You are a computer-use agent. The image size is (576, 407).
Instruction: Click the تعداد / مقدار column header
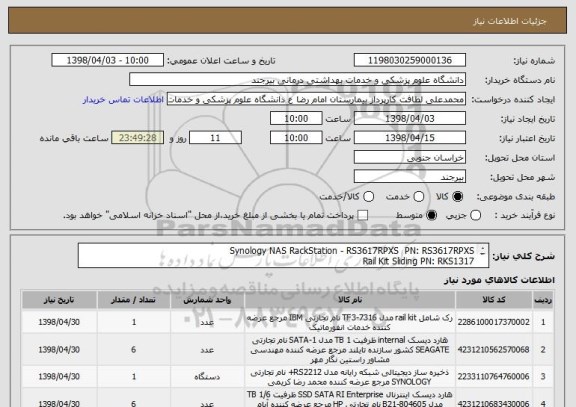pos(134,300)
